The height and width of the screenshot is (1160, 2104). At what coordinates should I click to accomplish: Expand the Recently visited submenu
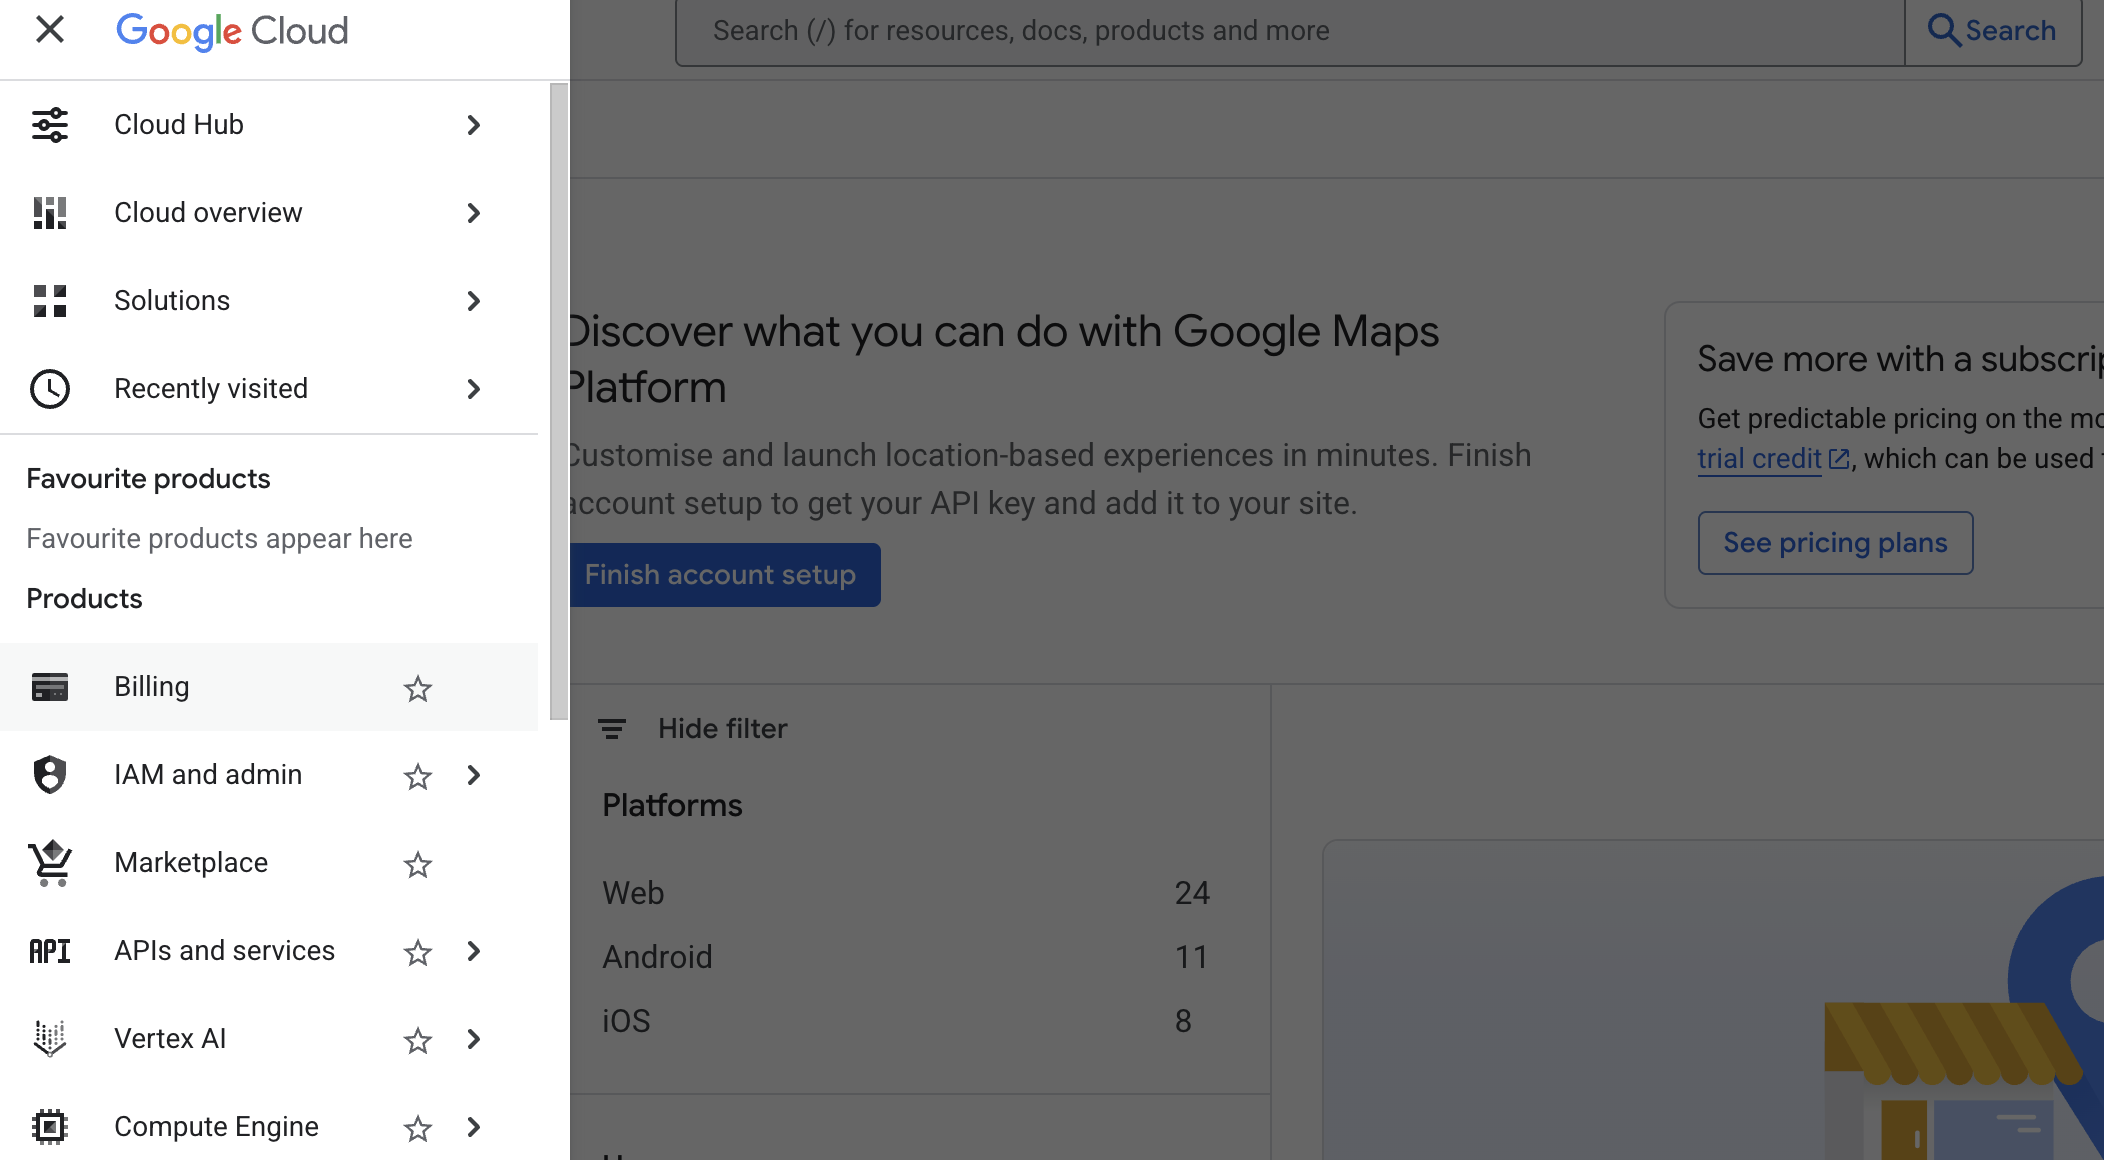point(473,389)
